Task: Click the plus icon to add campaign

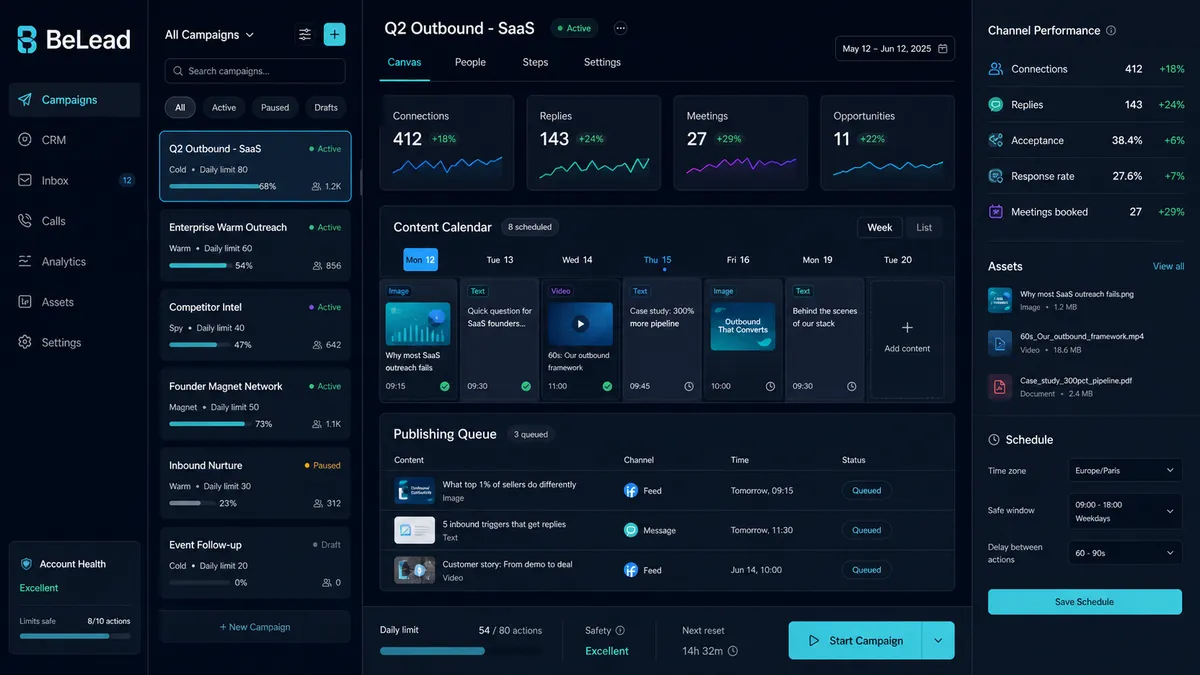Action: click(335, 35)
